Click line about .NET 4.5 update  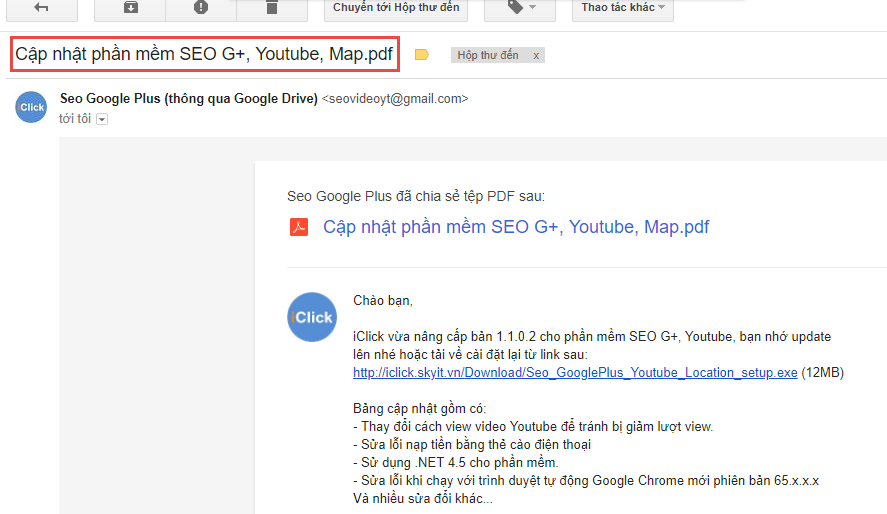(455, 463)
